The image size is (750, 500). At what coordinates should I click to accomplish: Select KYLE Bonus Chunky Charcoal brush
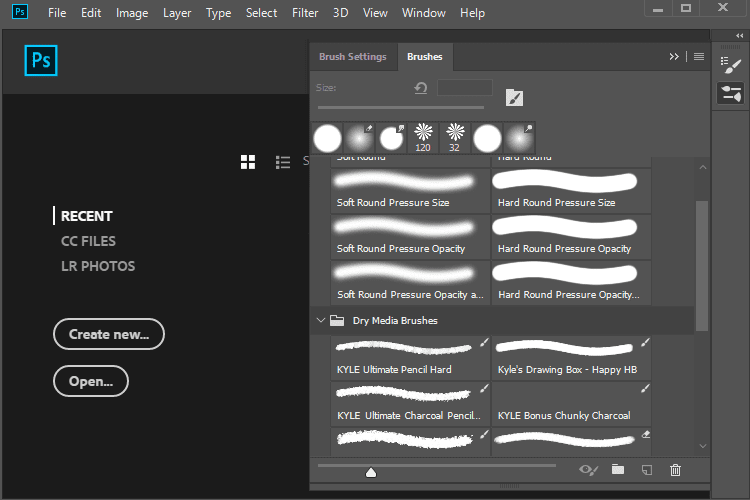[571, 403]
